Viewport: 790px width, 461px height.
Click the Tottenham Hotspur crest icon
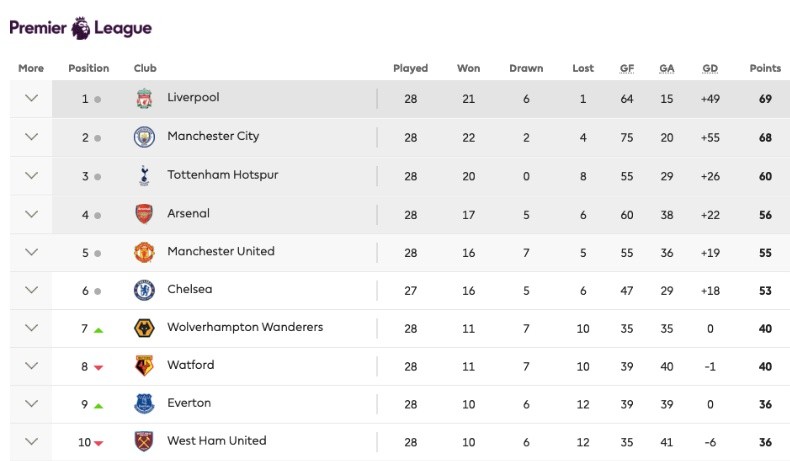pyautogui.click(x=144, y=175)
